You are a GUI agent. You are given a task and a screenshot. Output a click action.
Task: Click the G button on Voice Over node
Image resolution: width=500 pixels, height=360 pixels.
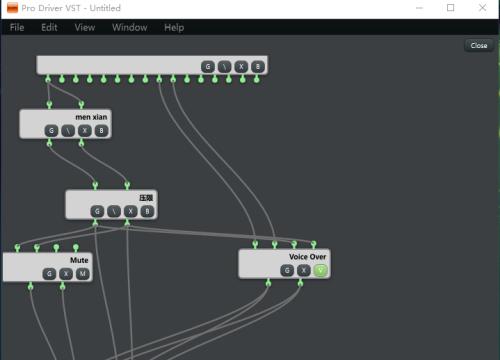[x=287, y=270]
